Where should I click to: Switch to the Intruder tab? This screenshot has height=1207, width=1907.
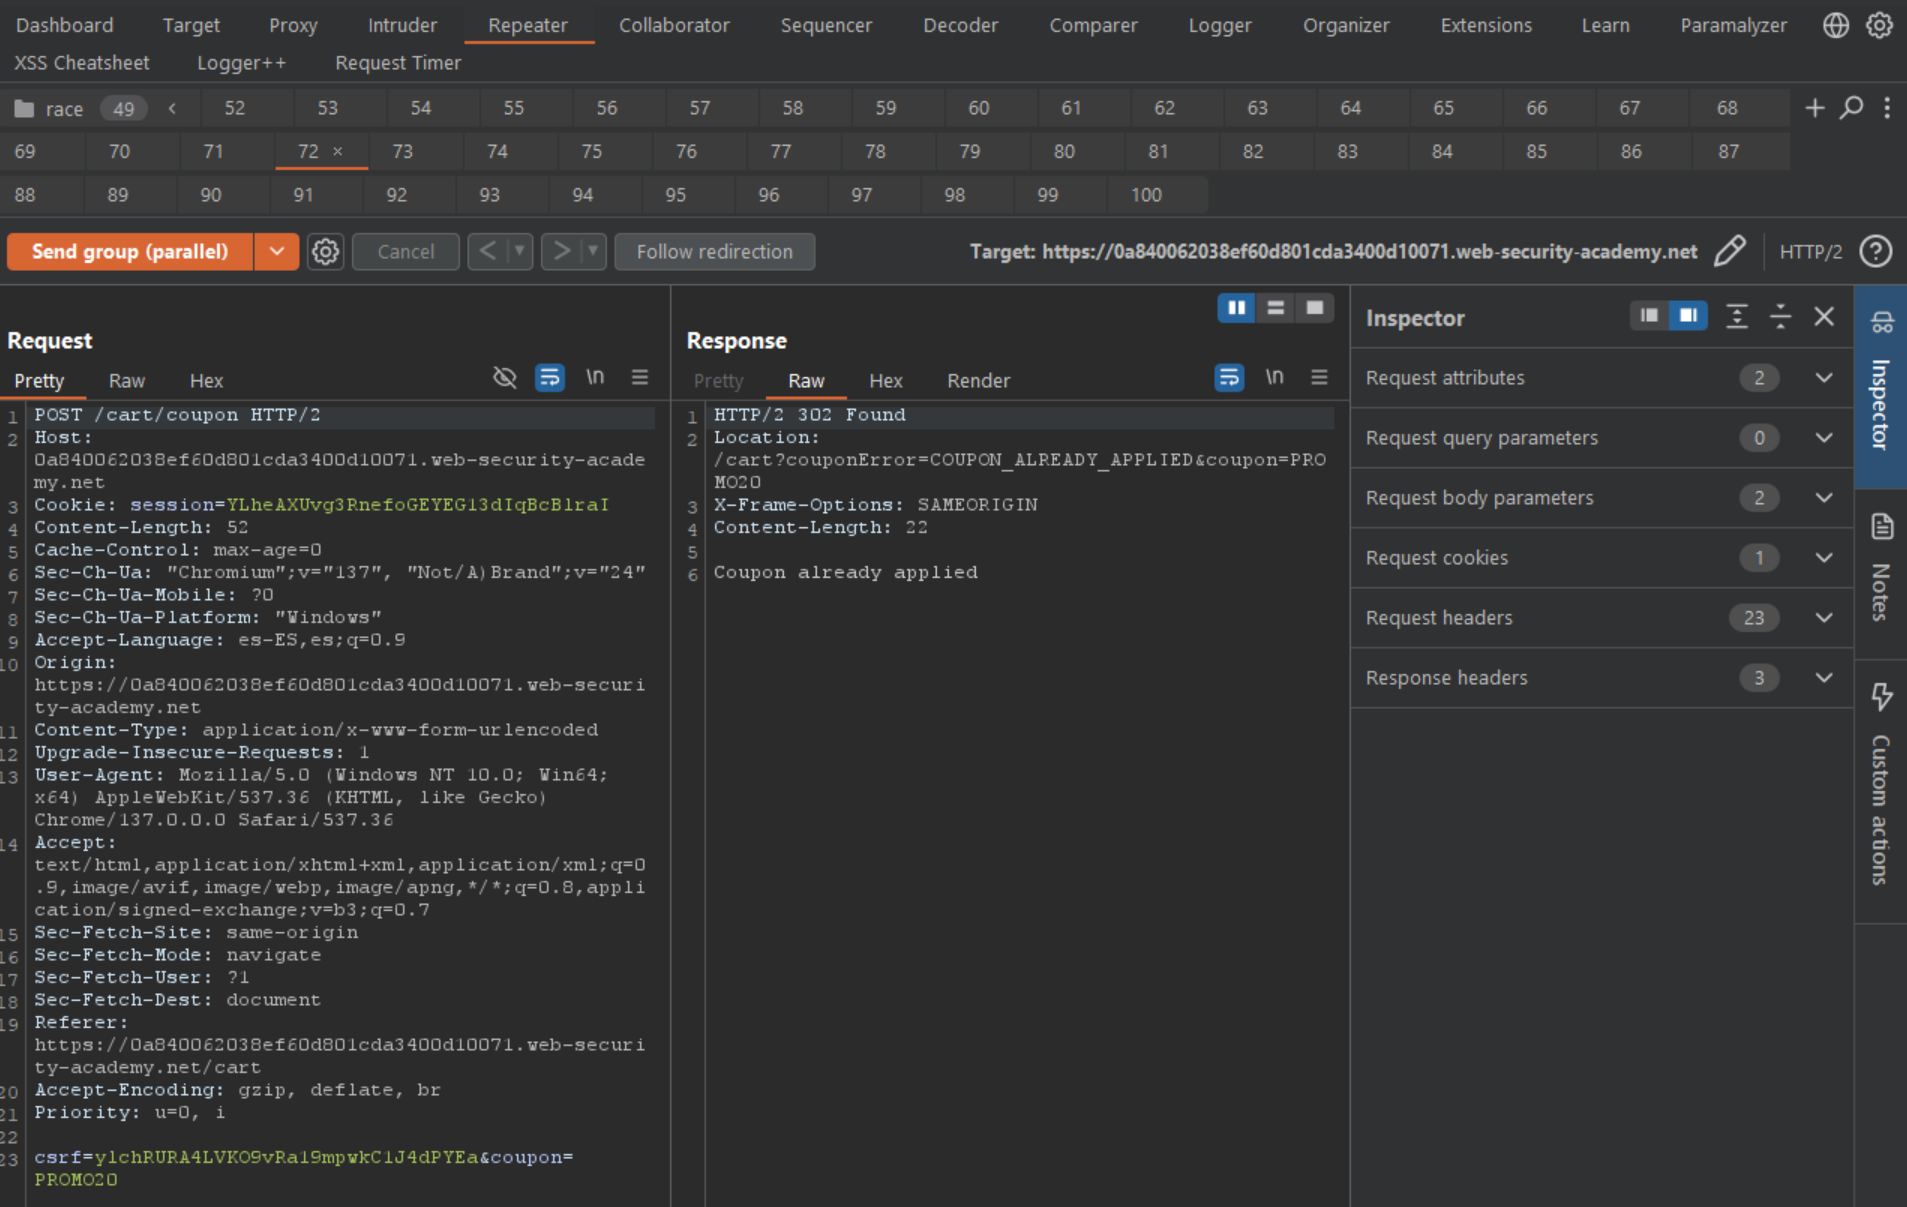click(402, 25)
